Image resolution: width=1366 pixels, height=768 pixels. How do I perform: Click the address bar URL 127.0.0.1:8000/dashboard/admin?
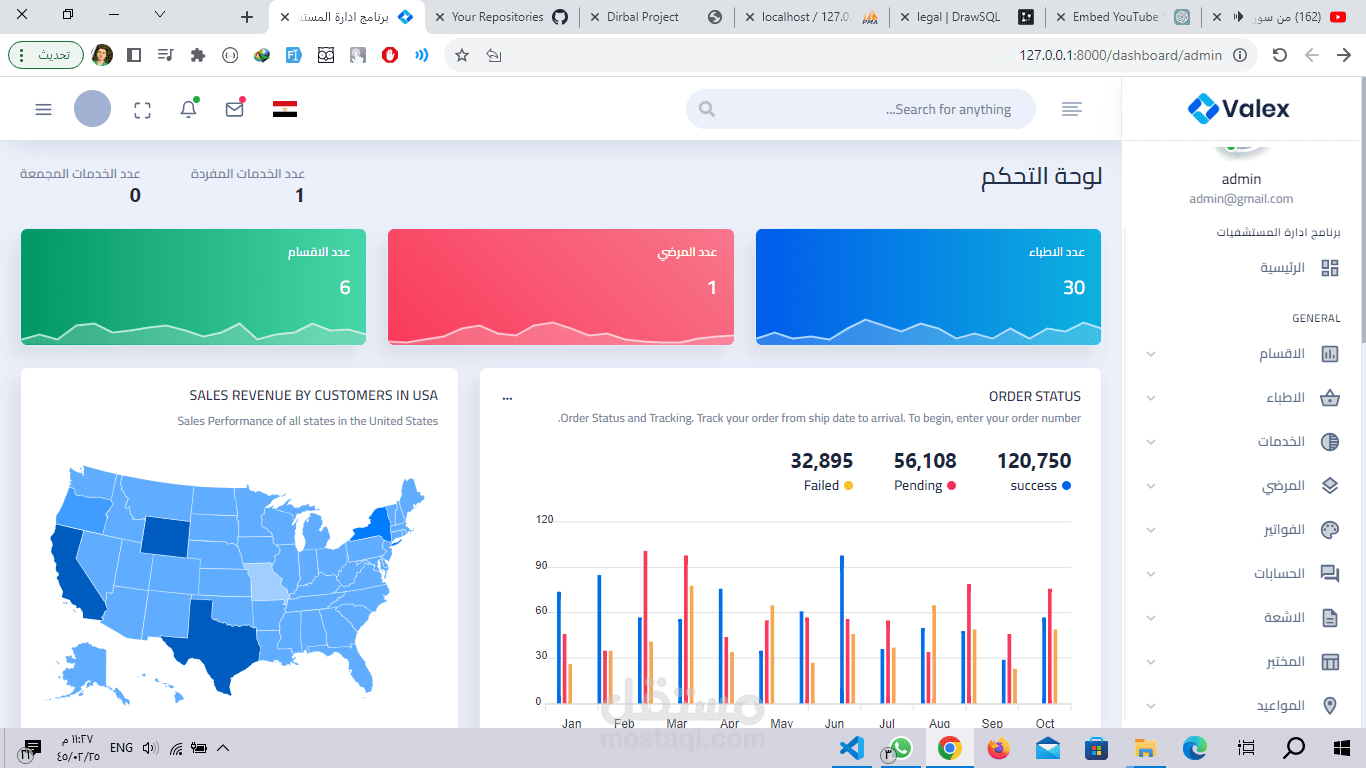pos(1121,55)
